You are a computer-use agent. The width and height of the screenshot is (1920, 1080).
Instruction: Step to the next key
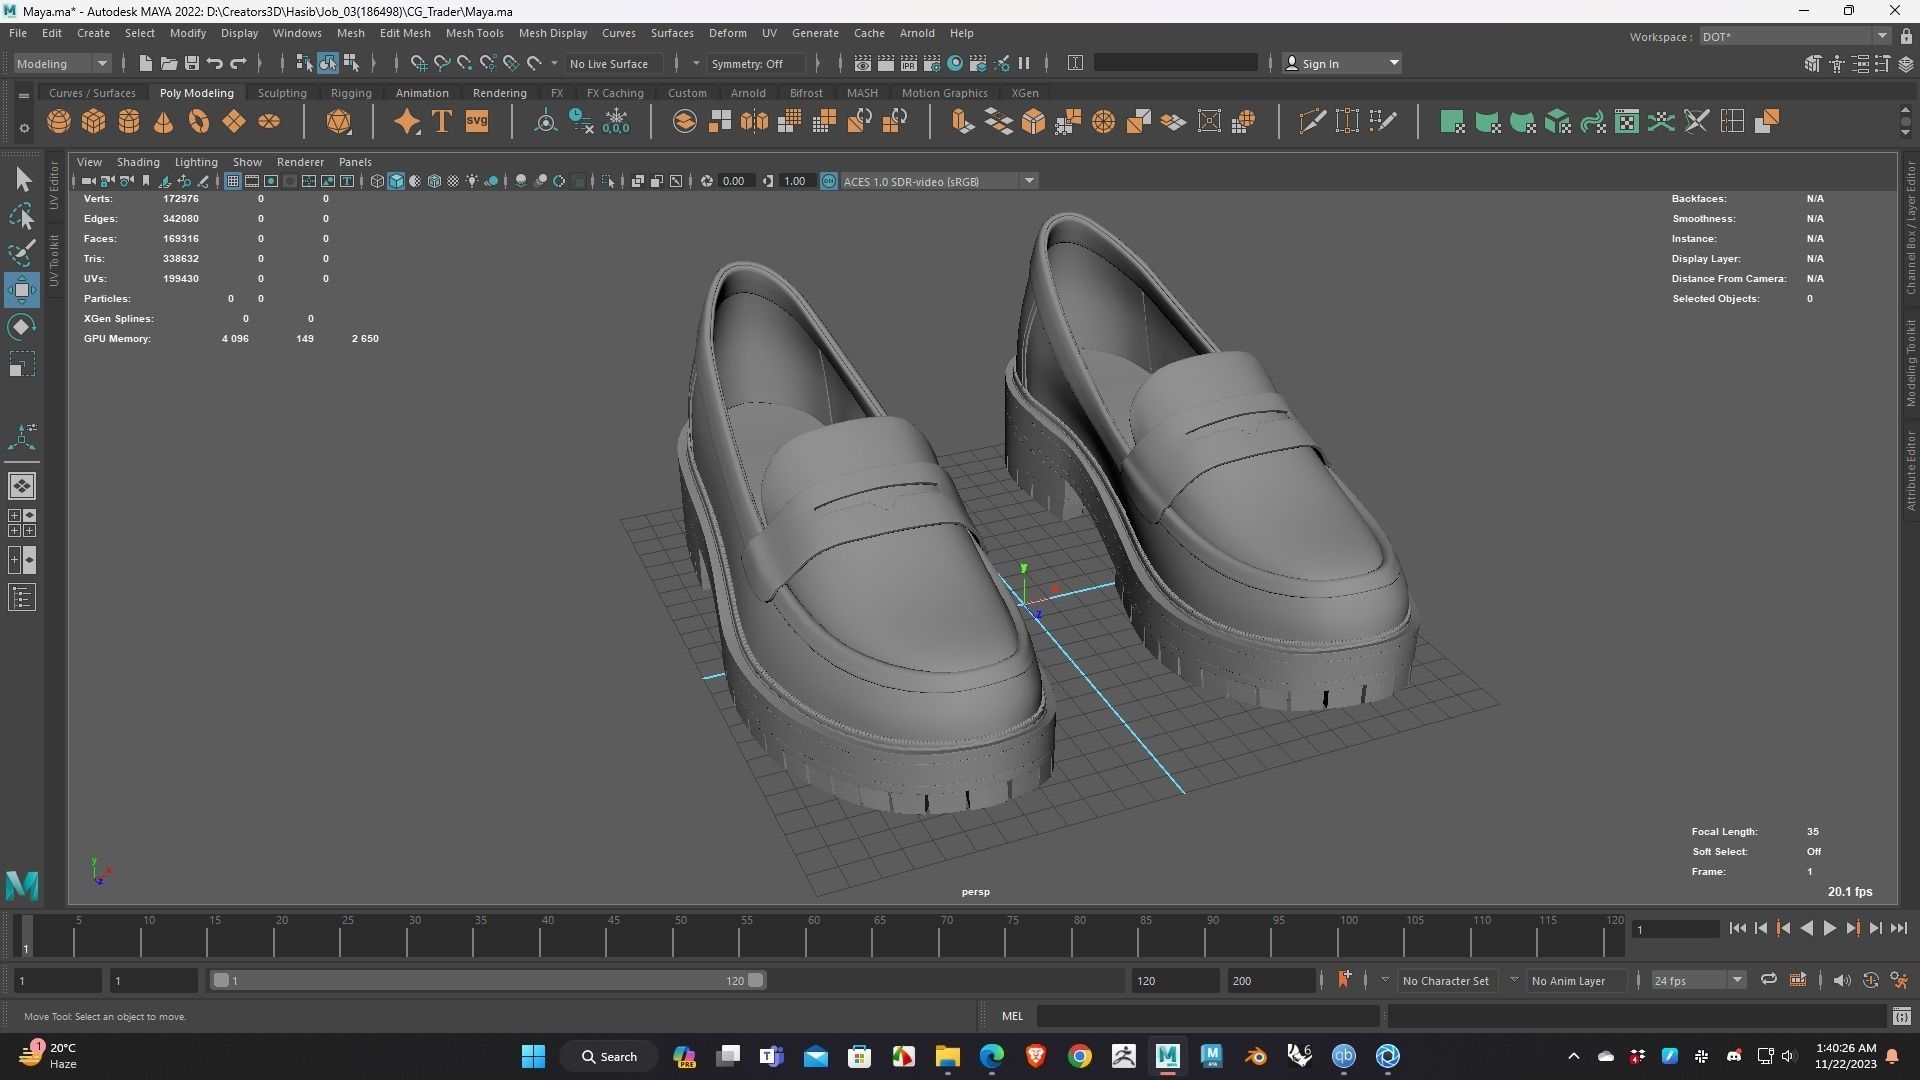point(1853,928)
